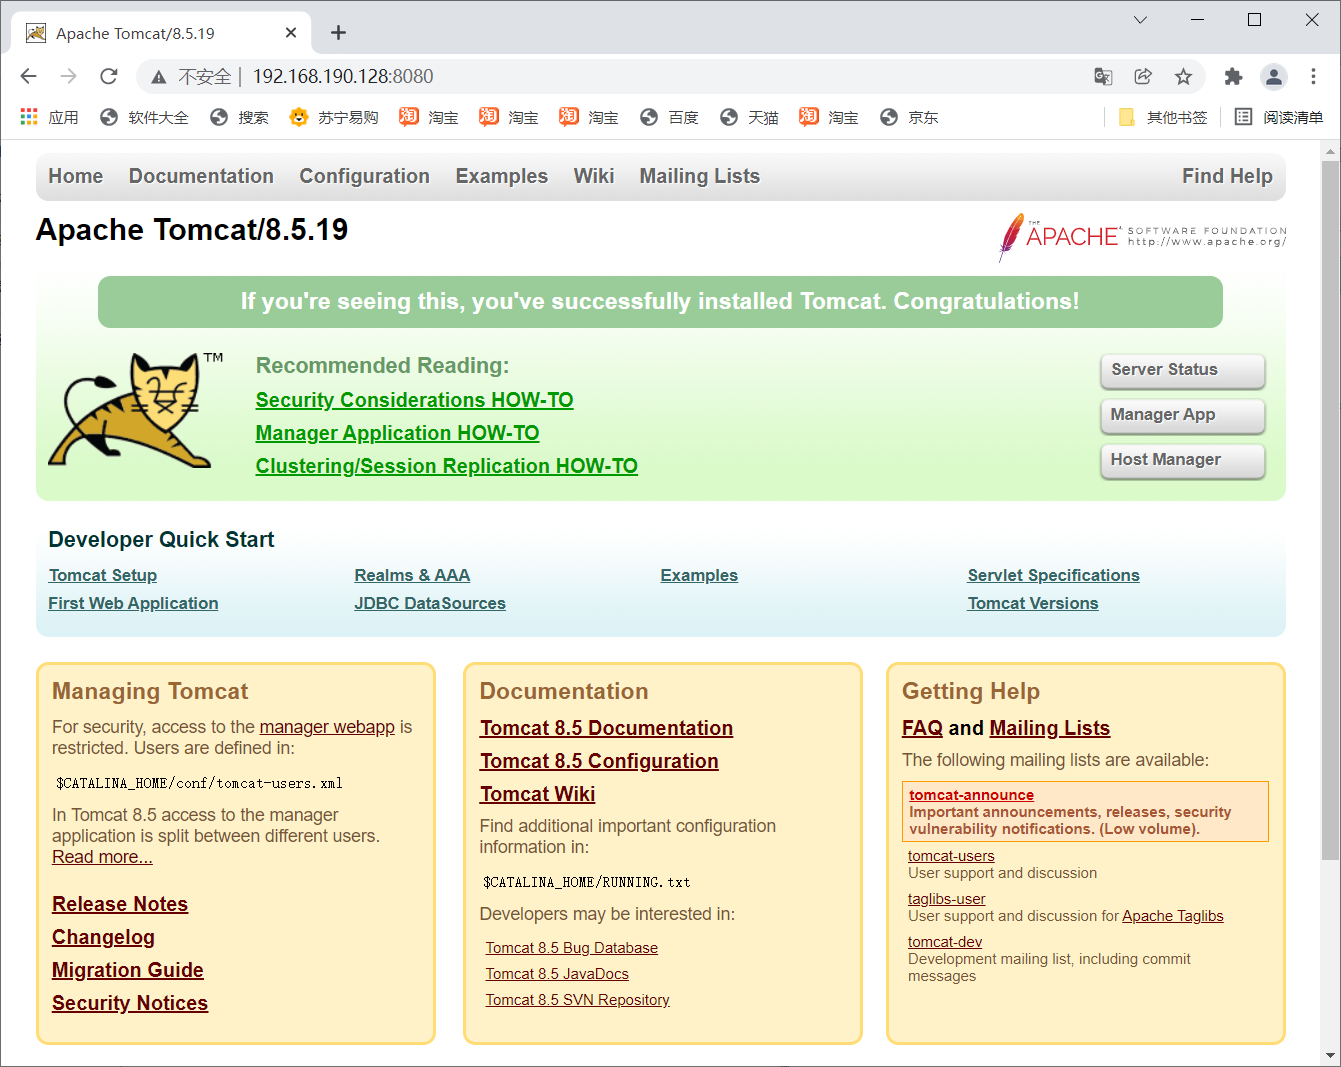
Task: Open the 软件大全 bookmark
Action: [144, 117]
